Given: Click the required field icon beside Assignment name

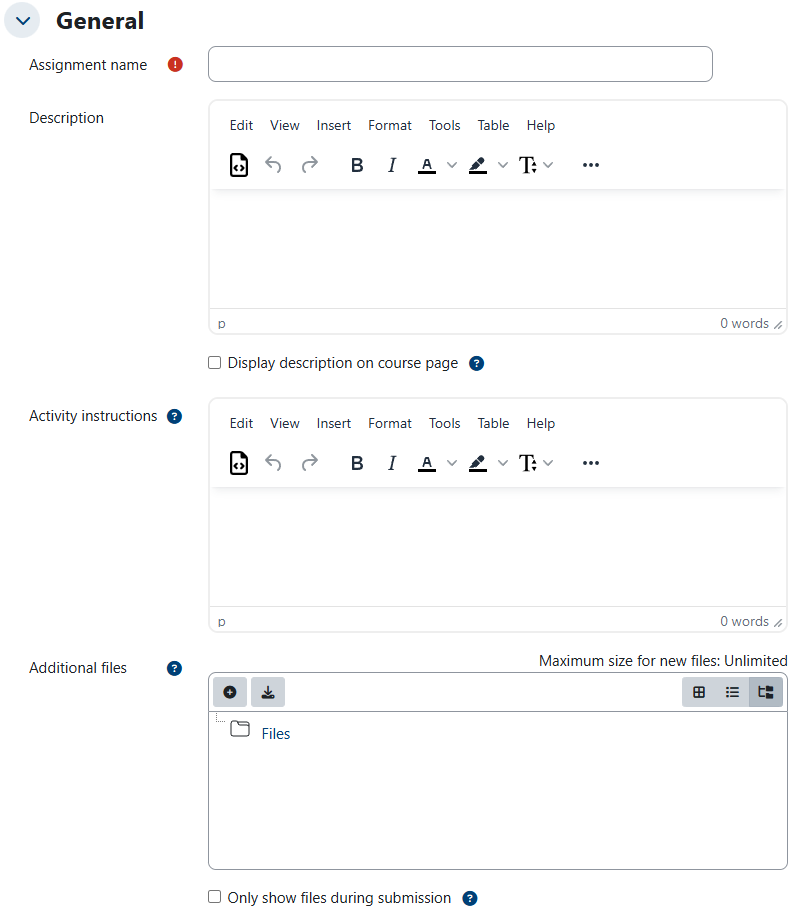Looking at the screenshot, I should point(175,64).
